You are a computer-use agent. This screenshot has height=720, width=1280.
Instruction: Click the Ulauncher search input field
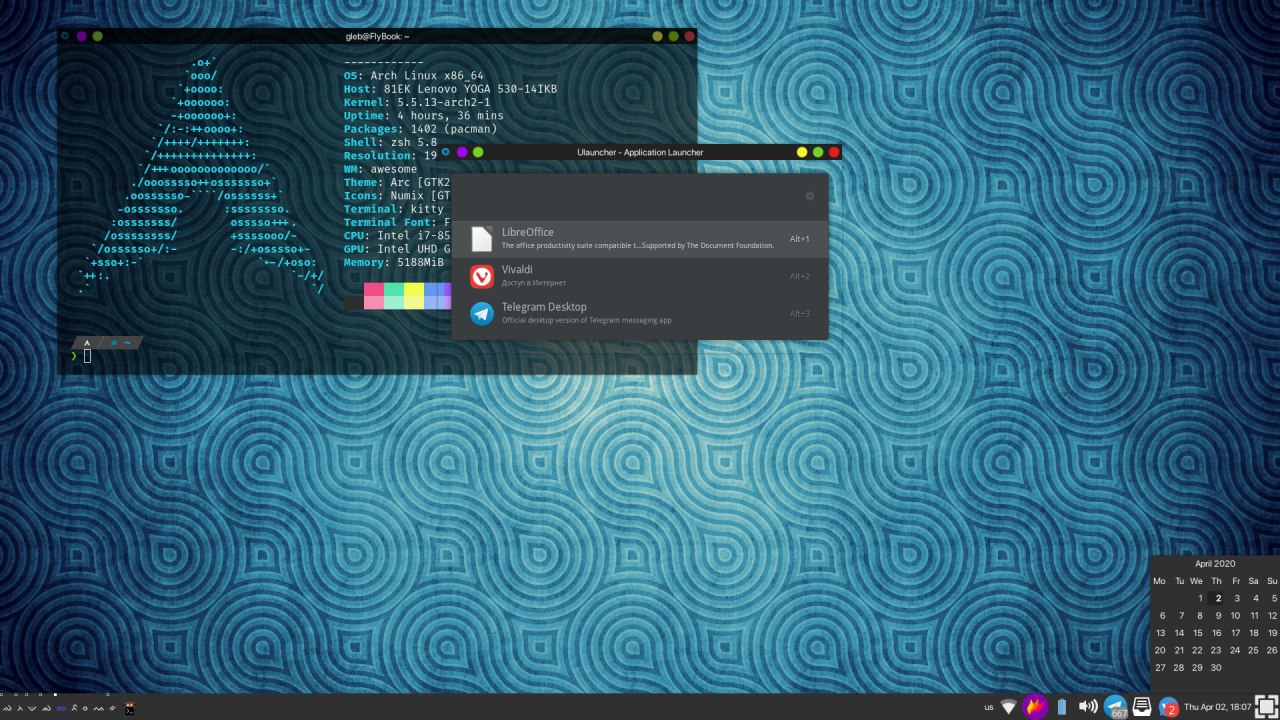(x=630, y=196)
